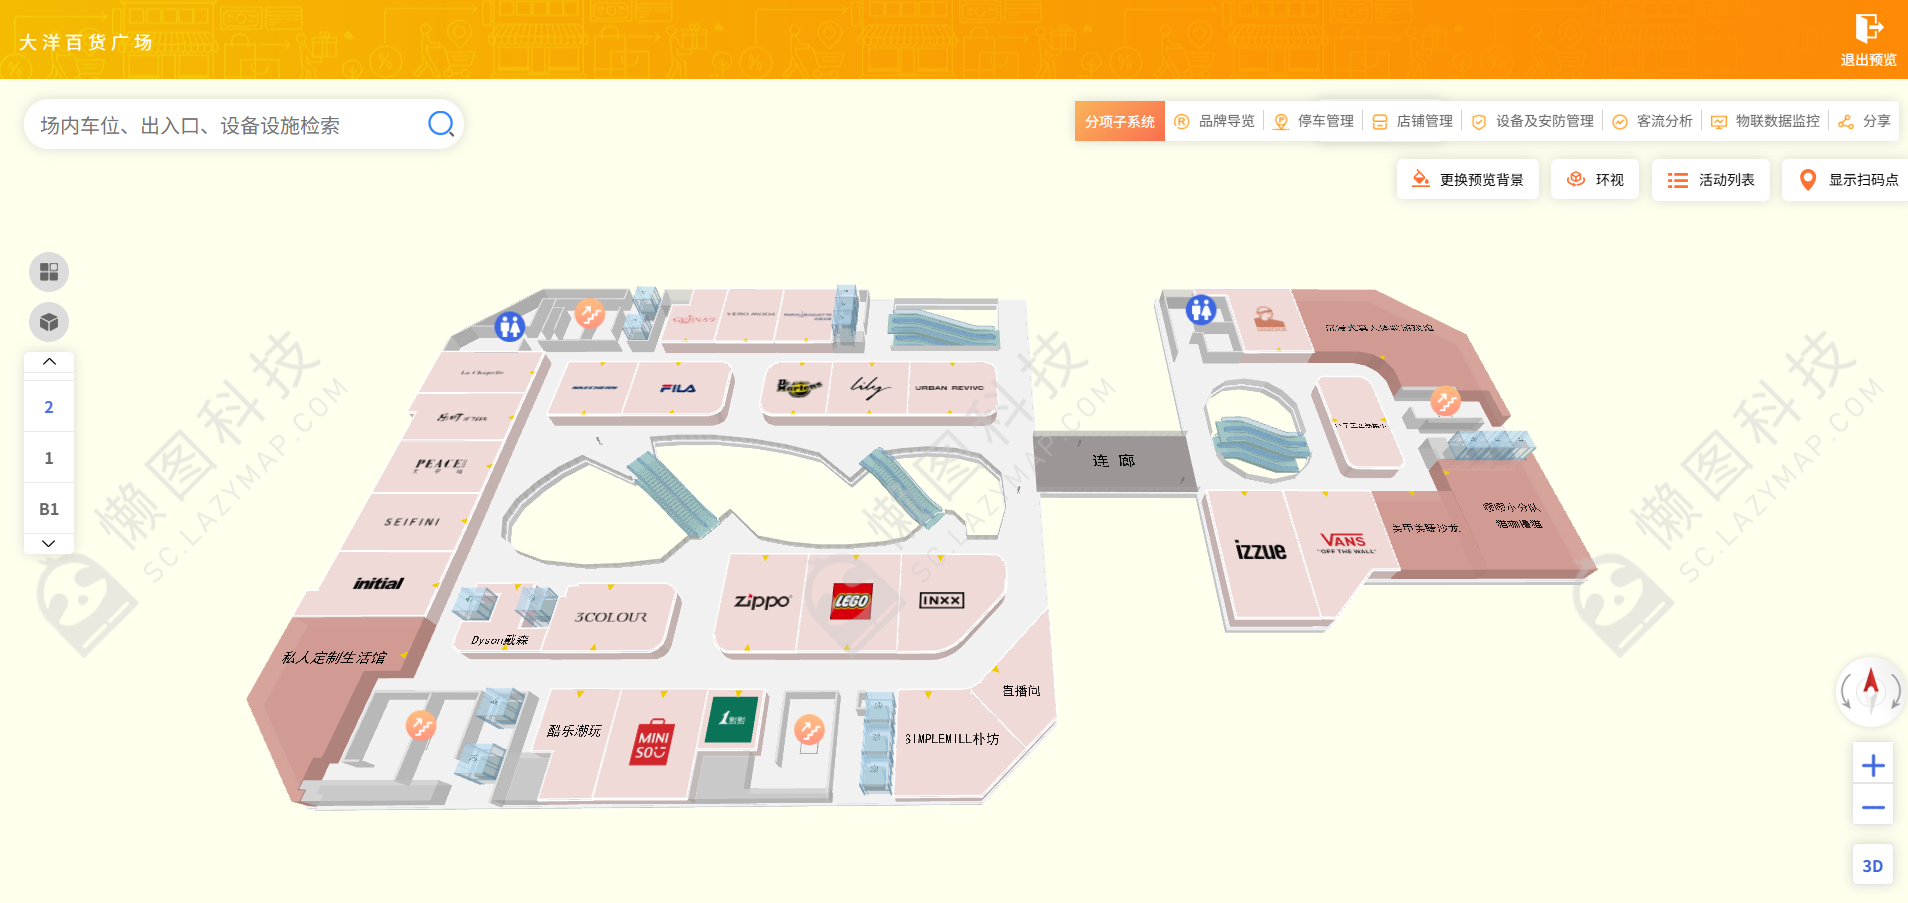Image resolution: width=1908 pixels, height=903 pixels.
Task: Exit preview with the 退出预览 icon
Action: 1868,40
